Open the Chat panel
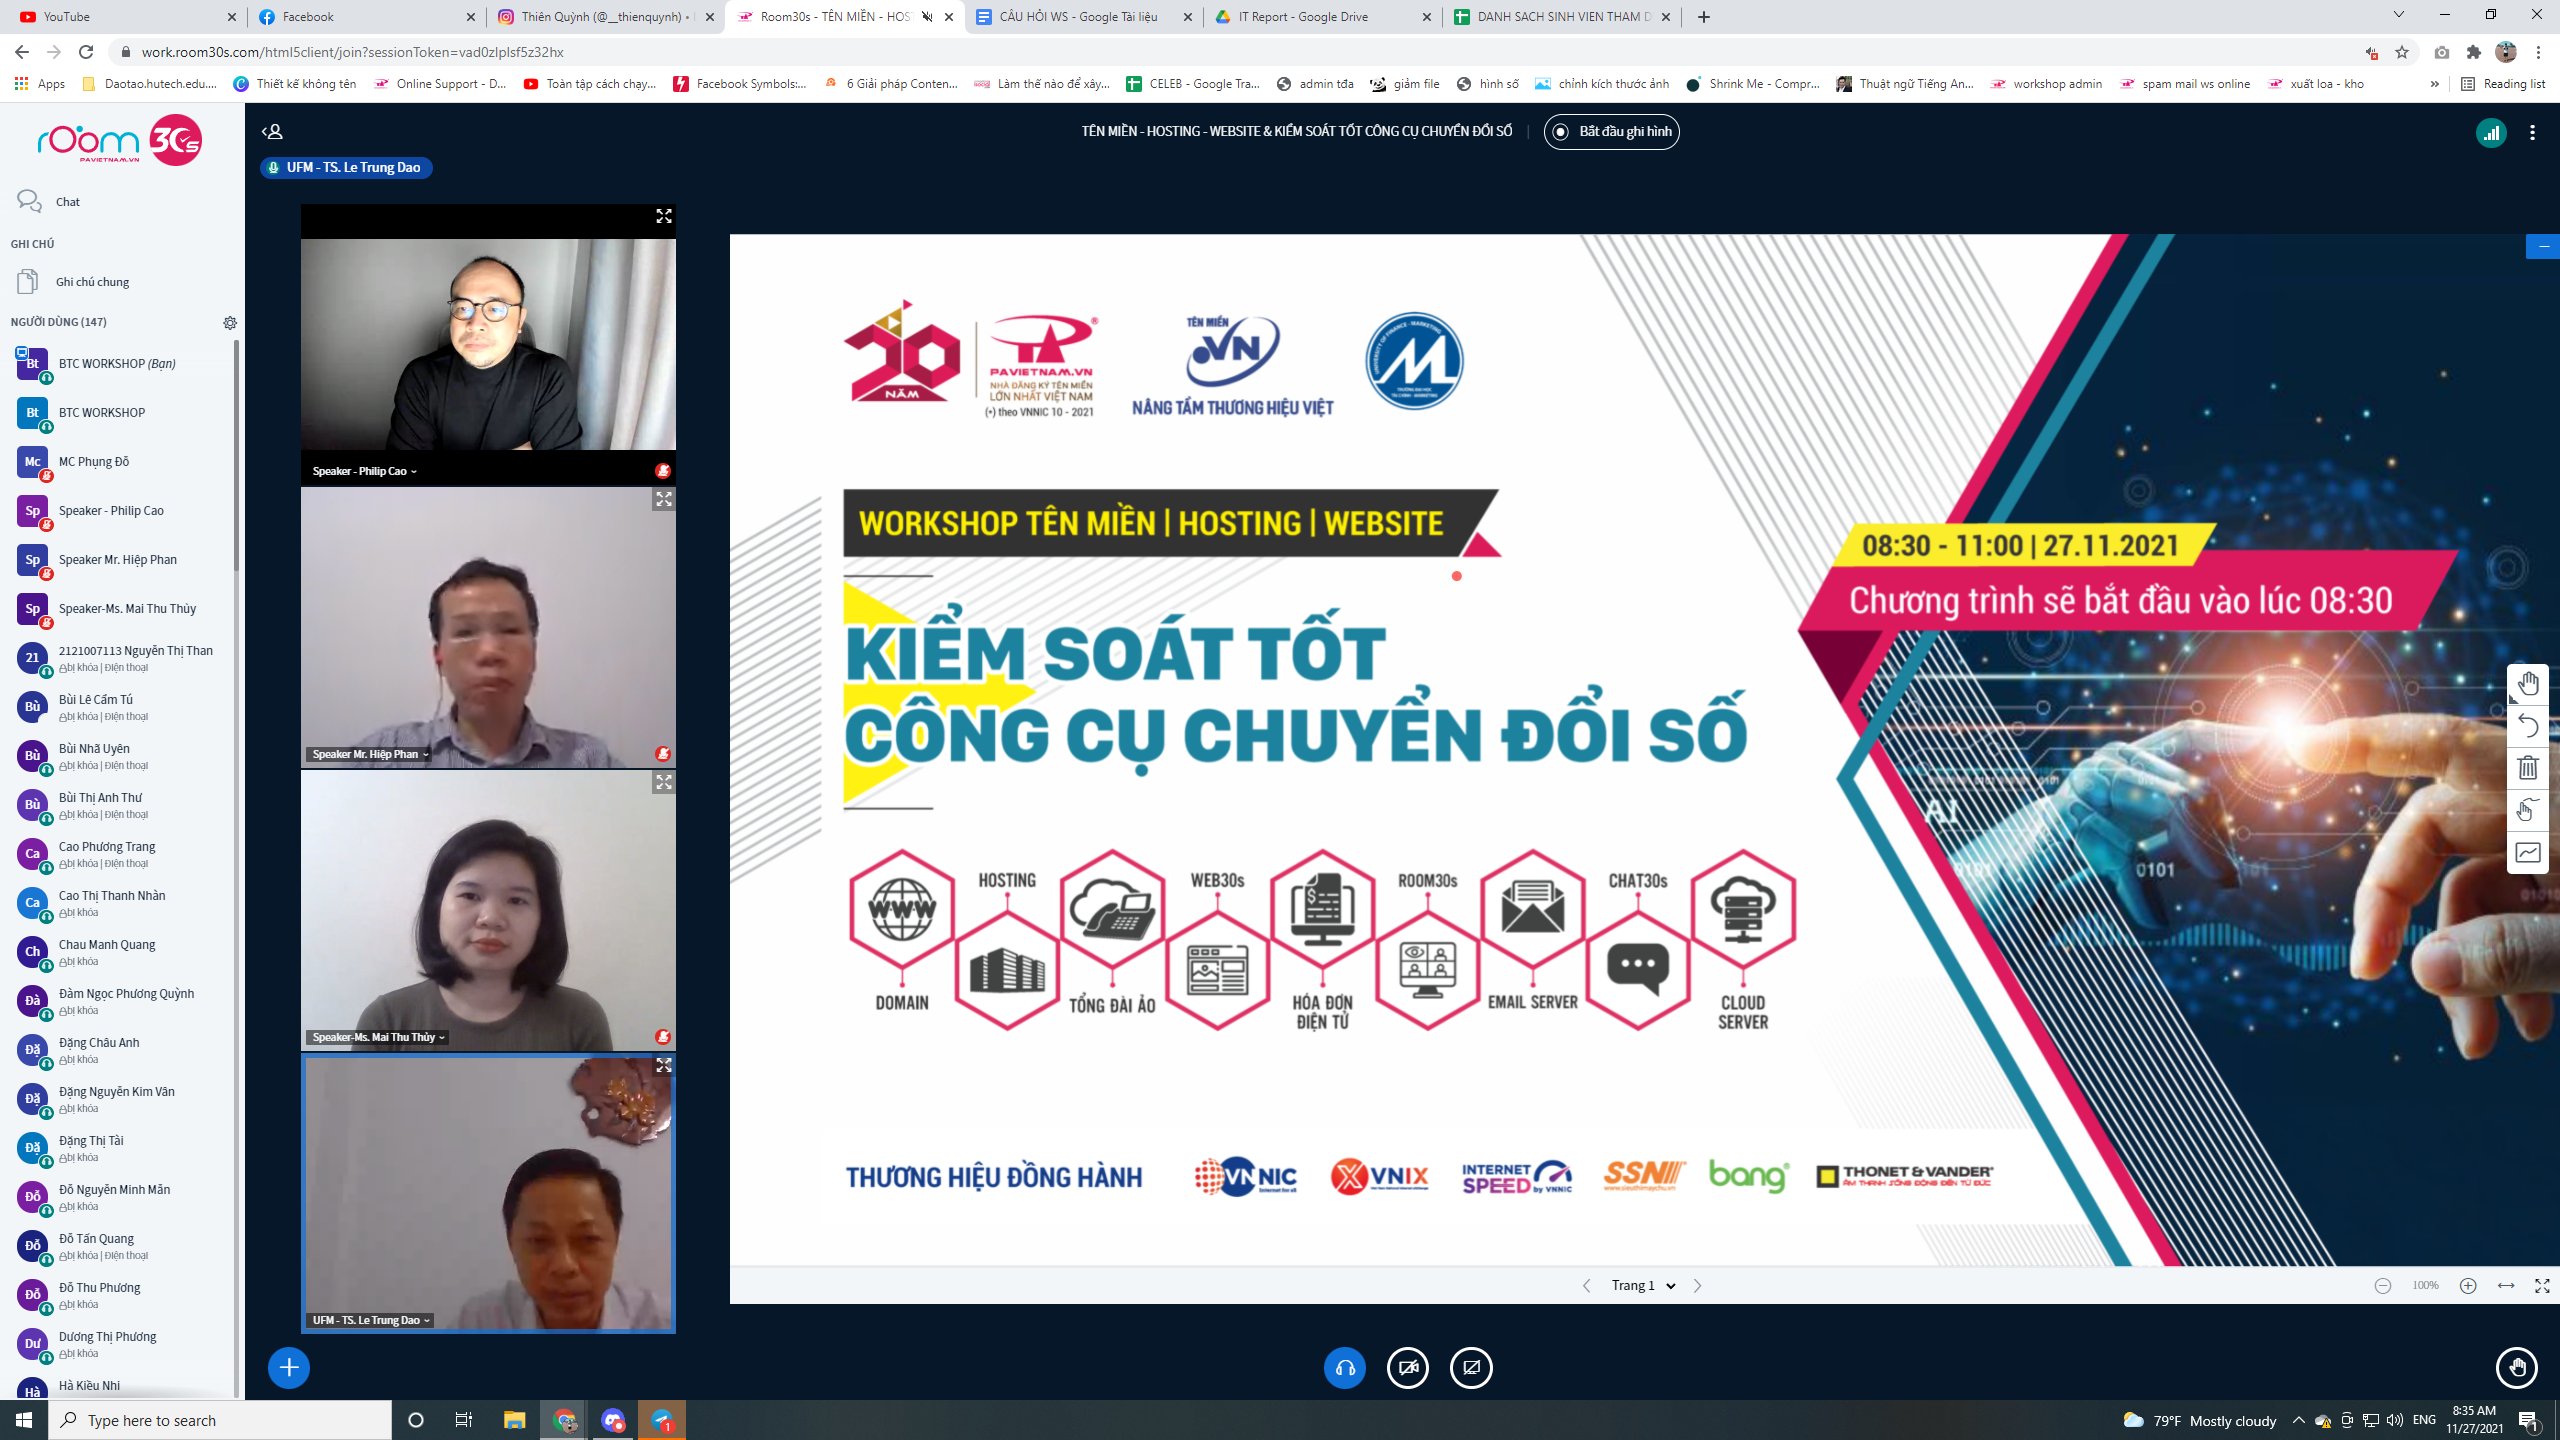2560x1440 pixels. pos(120,201)
